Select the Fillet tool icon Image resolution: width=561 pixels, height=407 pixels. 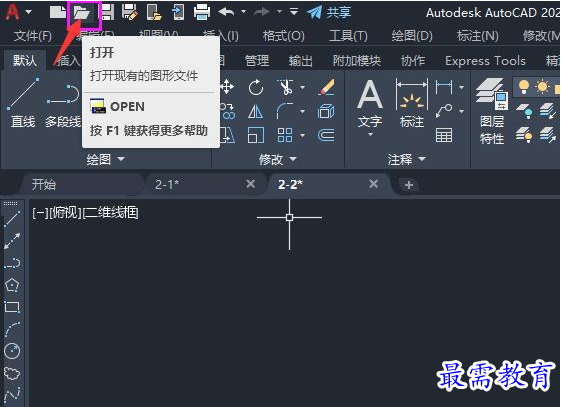click(x=285, y=111)
